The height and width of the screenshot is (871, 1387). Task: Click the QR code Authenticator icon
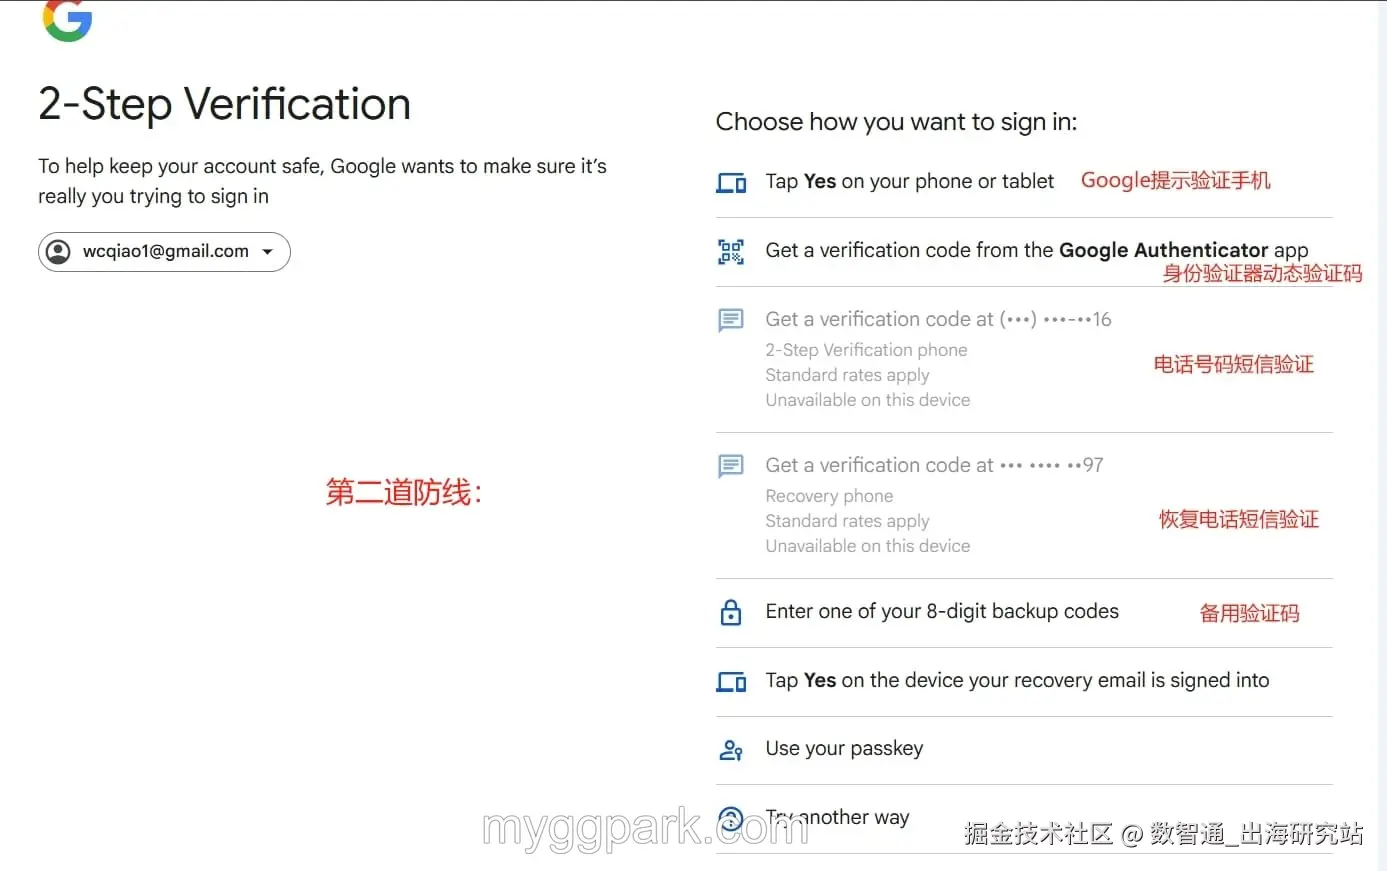[731, 252]
